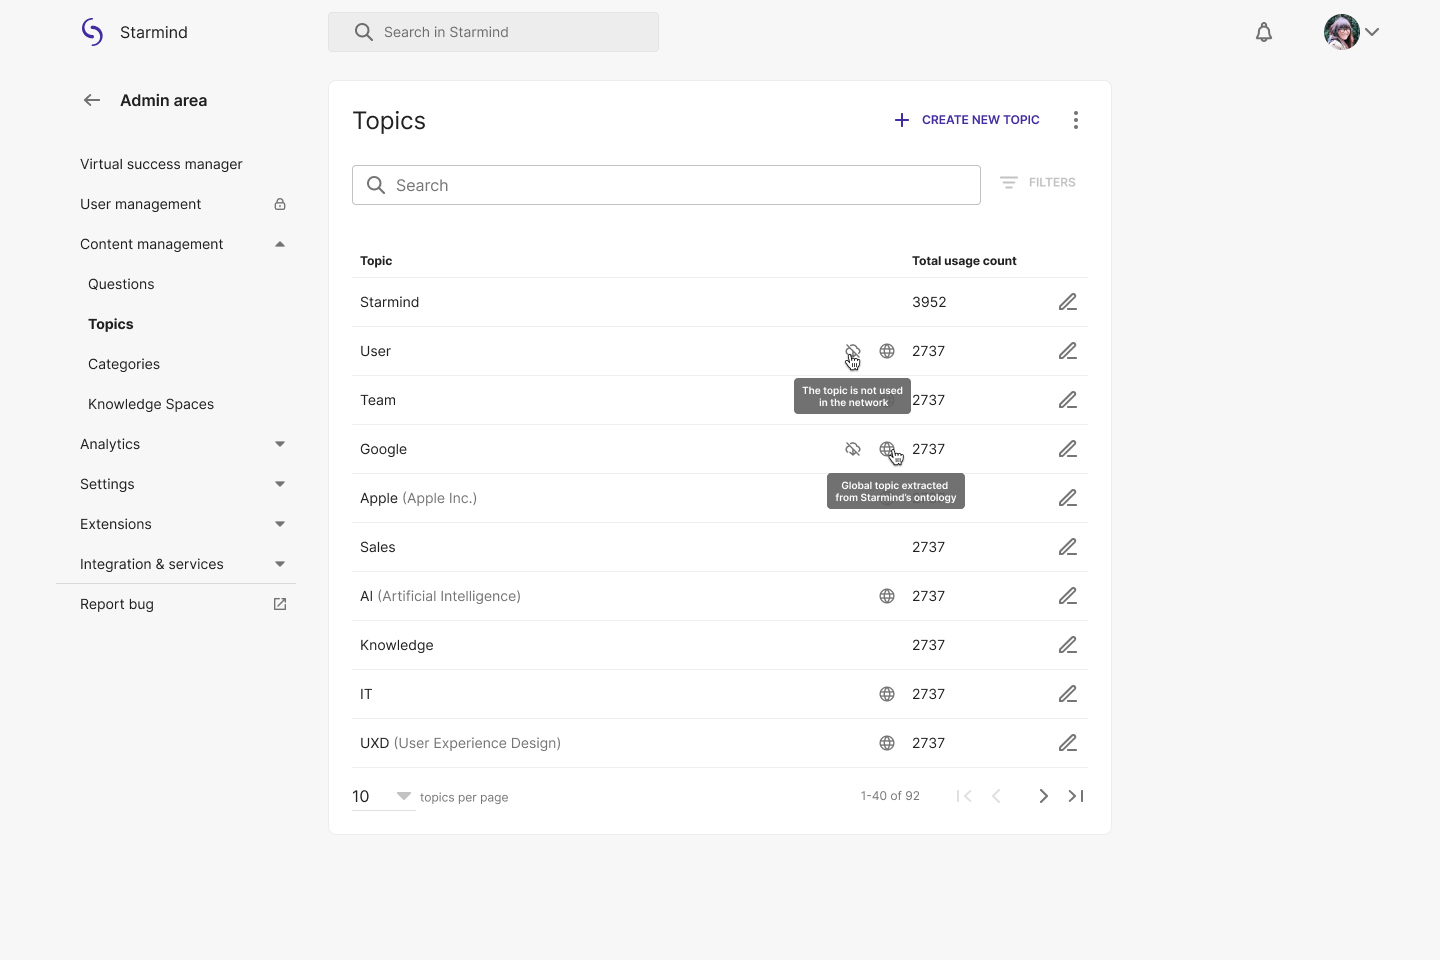Edit the Team topic
The height and width of the screenshot is (960, 1440).
1068,400
